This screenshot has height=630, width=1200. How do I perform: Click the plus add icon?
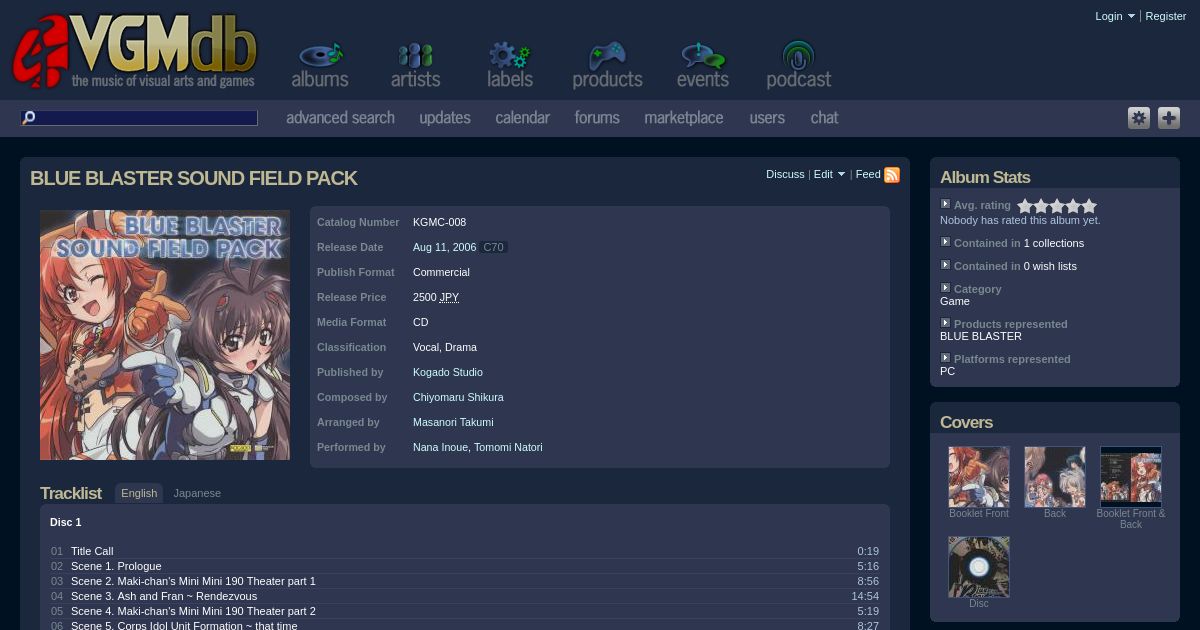[x=1169, y=118]
